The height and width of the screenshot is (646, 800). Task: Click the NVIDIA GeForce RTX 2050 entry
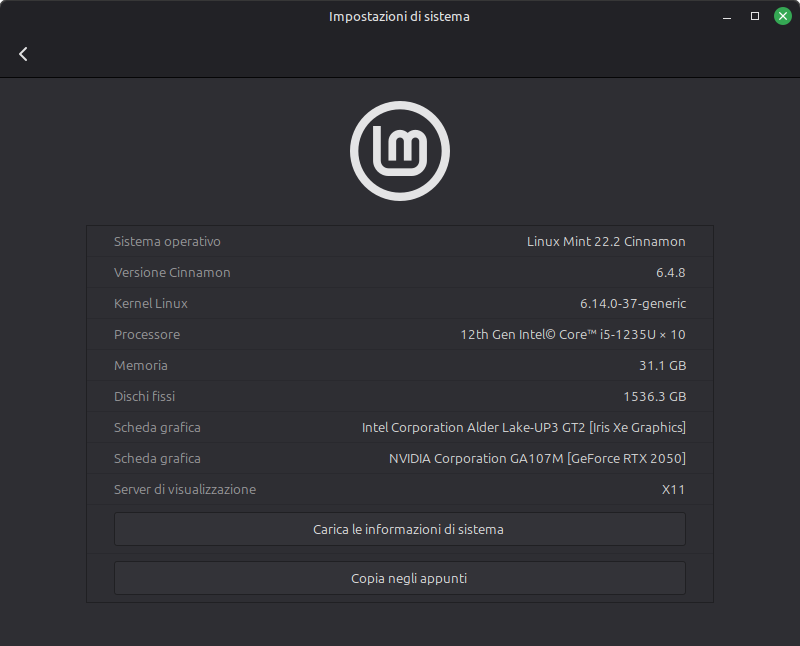click(537, 459)
